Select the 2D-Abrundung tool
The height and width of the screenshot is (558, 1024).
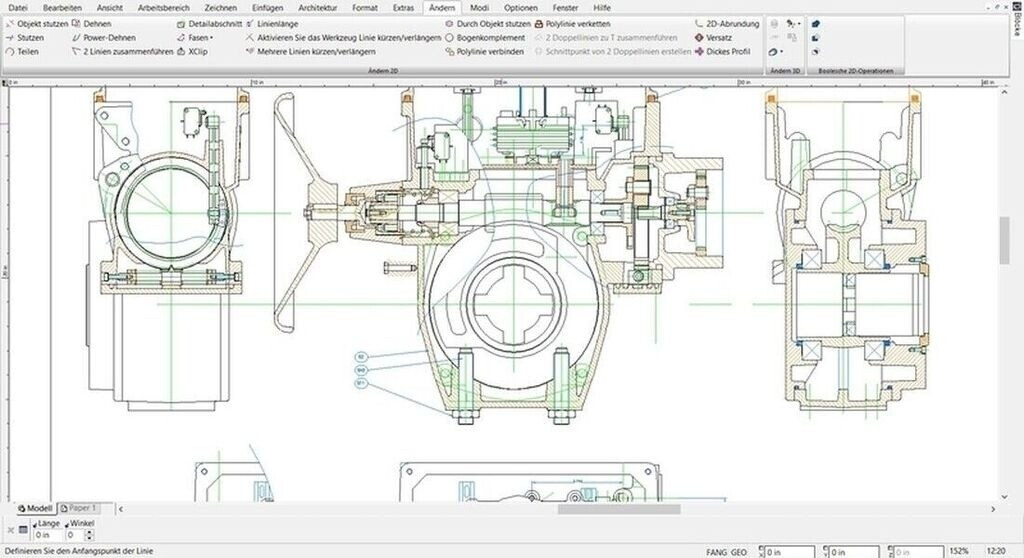[732, 23]
